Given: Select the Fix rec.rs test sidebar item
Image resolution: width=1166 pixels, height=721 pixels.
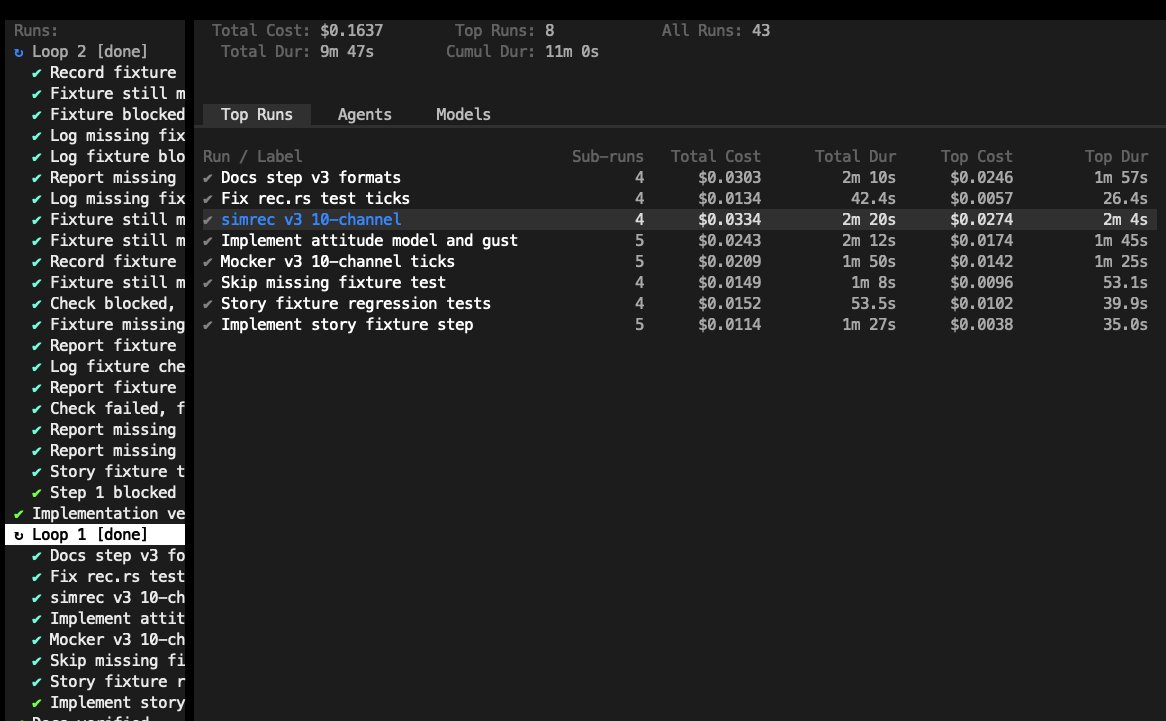Looking at the screenshot, I should tap(117, 576).
